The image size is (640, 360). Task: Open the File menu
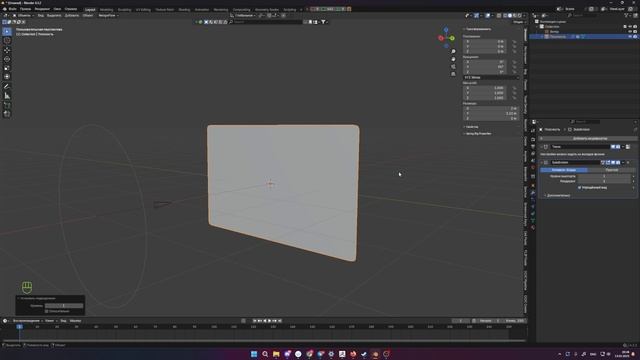tap(13, 9)
